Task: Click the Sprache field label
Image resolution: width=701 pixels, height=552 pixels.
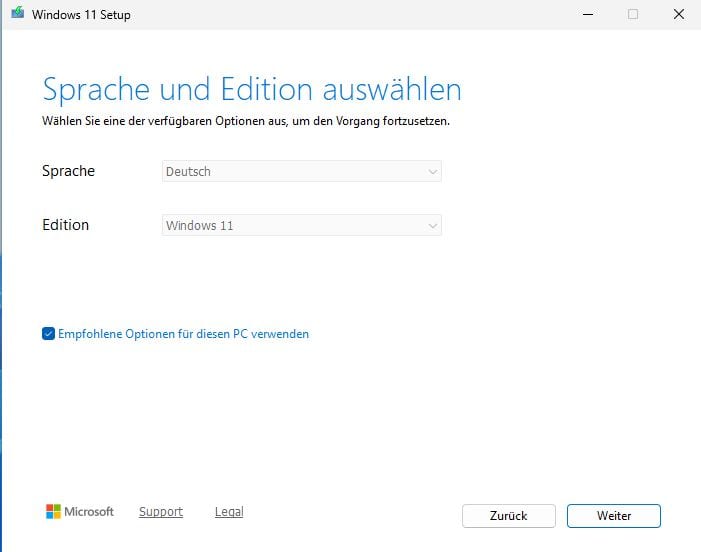Action: [x=68, y=171]
